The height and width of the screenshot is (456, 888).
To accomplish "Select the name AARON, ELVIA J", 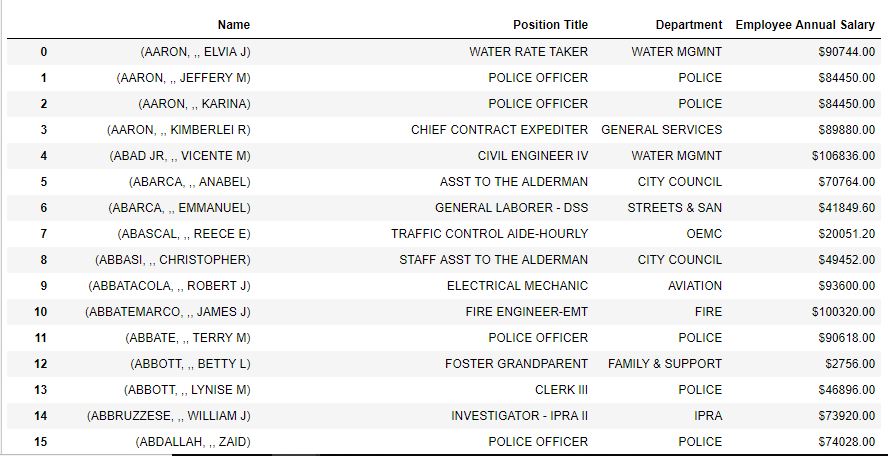I will point(195,52).
